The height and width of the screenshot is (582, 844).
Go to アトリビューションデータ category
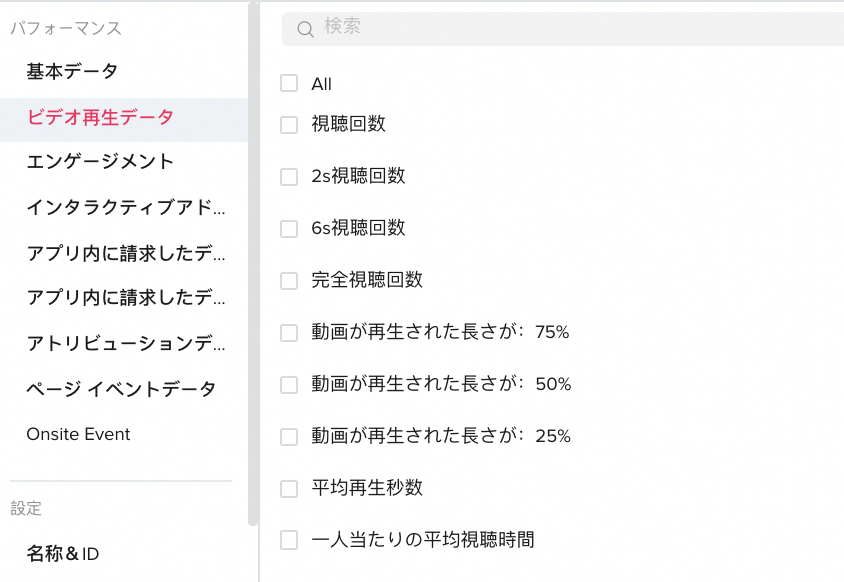[x=126, y=344]
